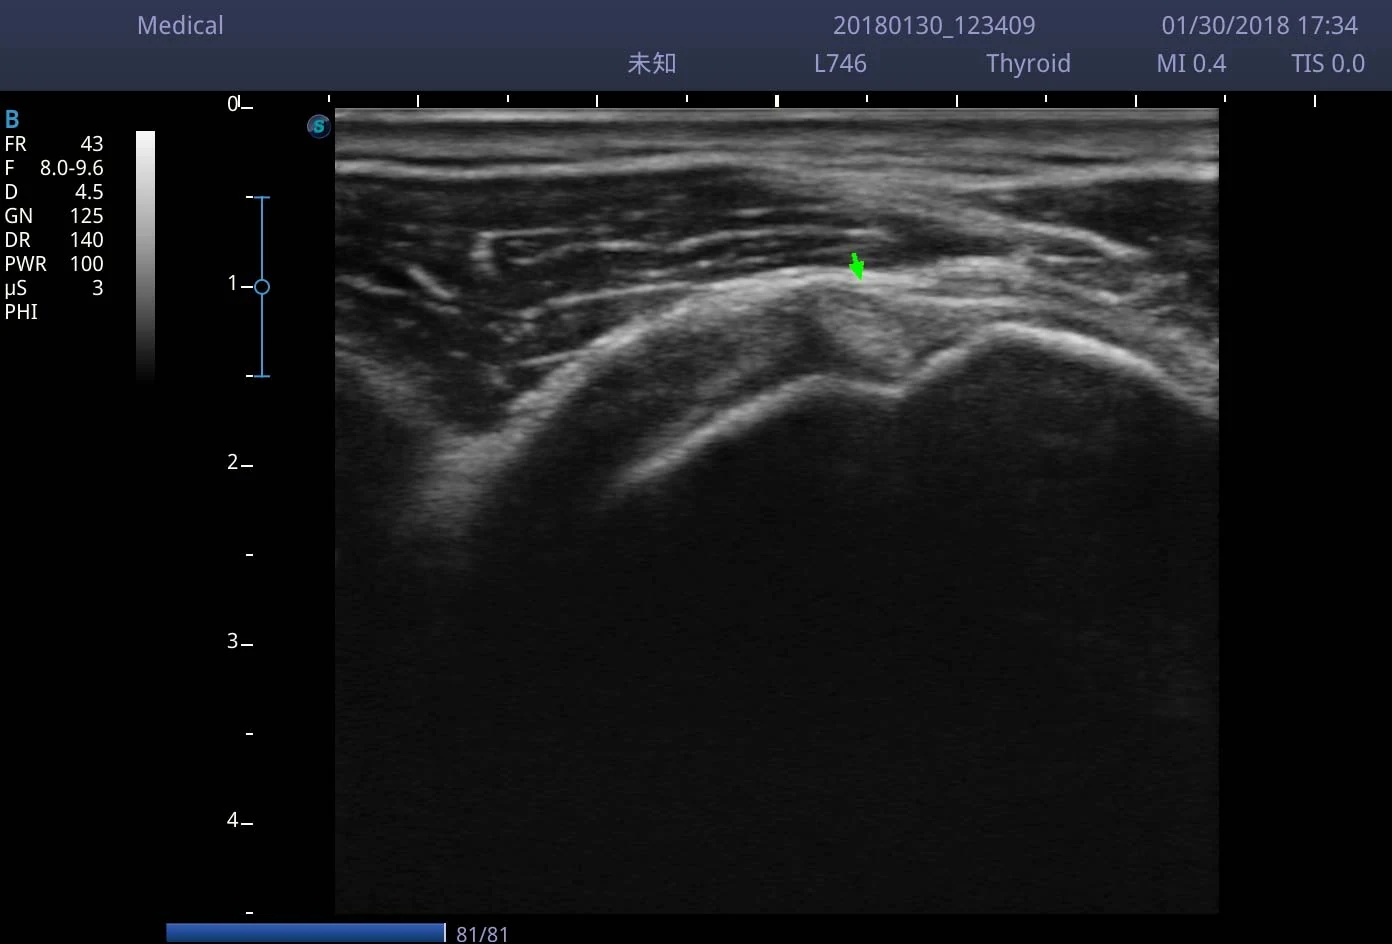This screenshot has height=944, width=1392.
Task: Click the exam ID 20180130_123409
Action: tap(934, 26)
